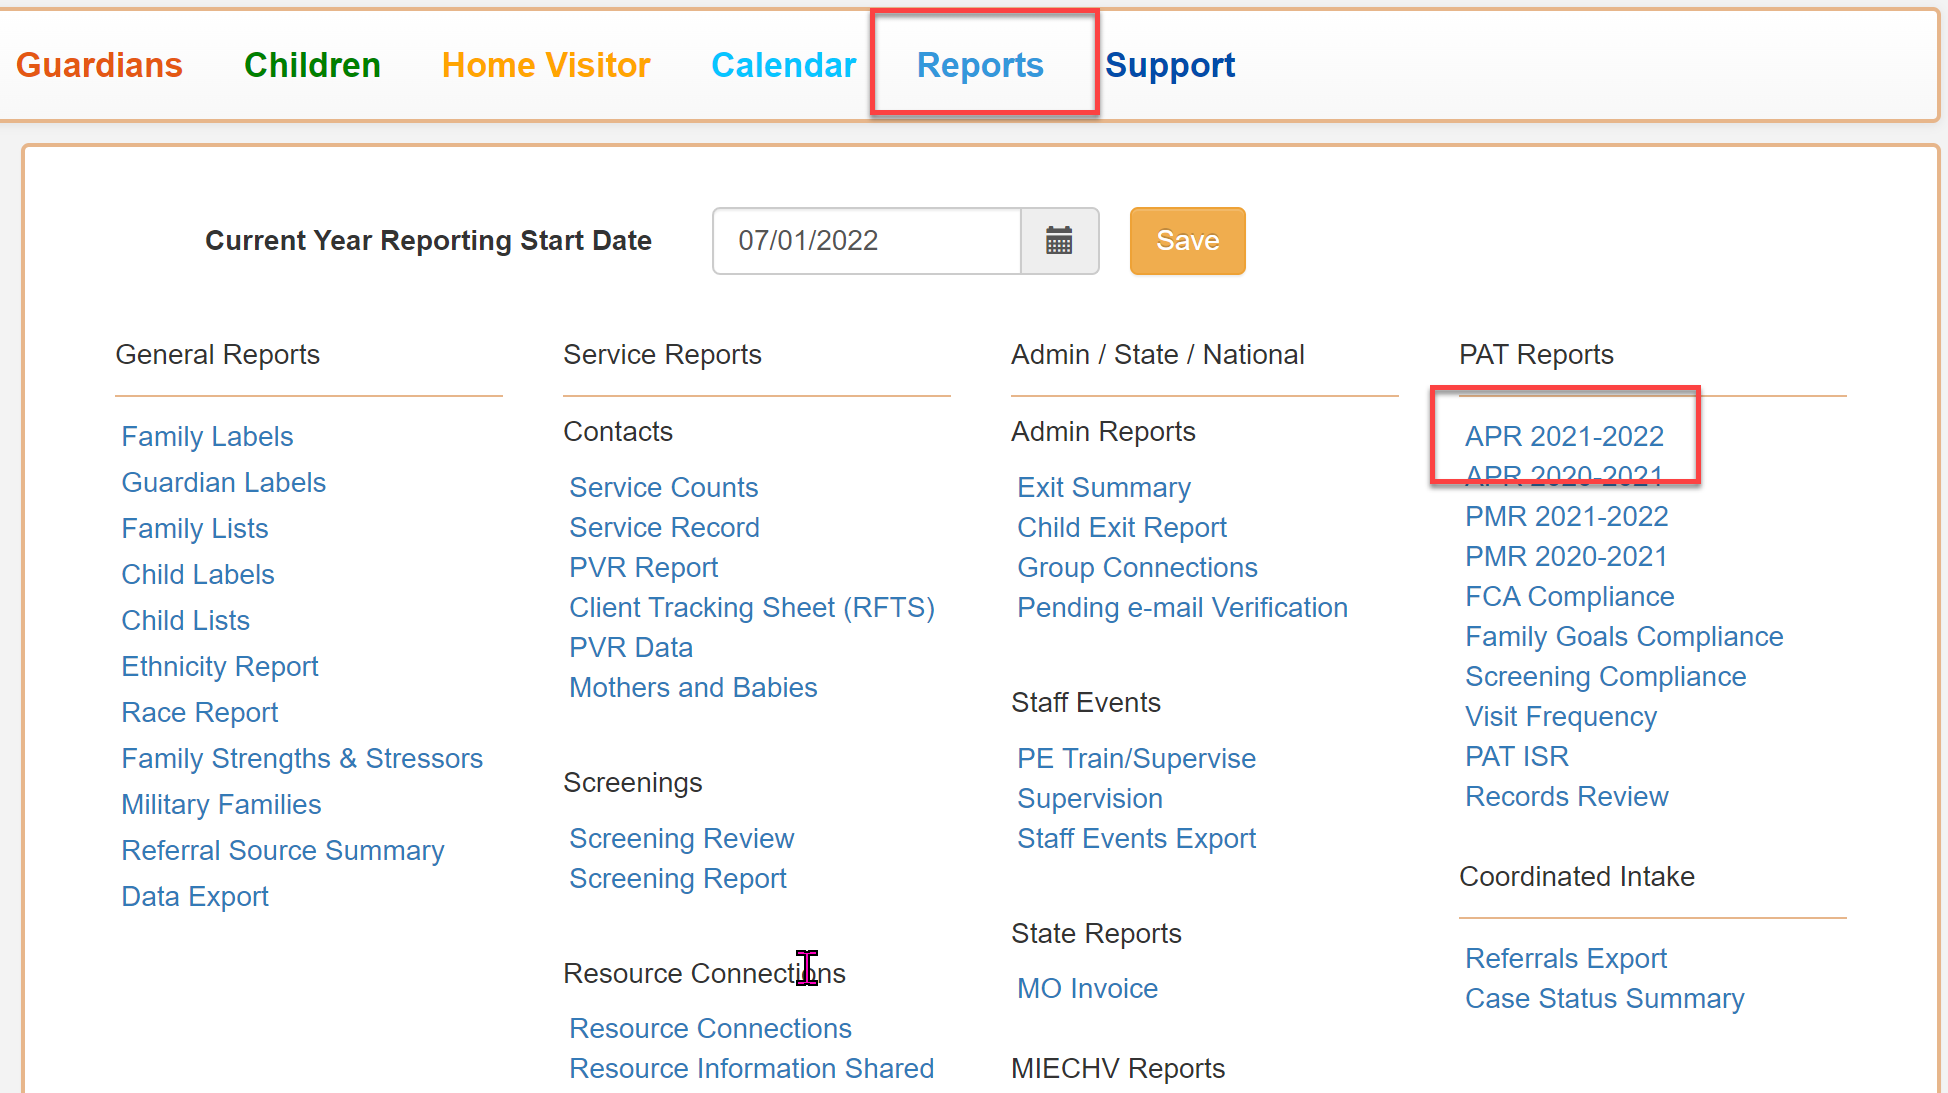Open PE Train/Supervise report
Image resolution: width=1948 pixels, height=1093 pixels.
click(x=1137, y=759)
